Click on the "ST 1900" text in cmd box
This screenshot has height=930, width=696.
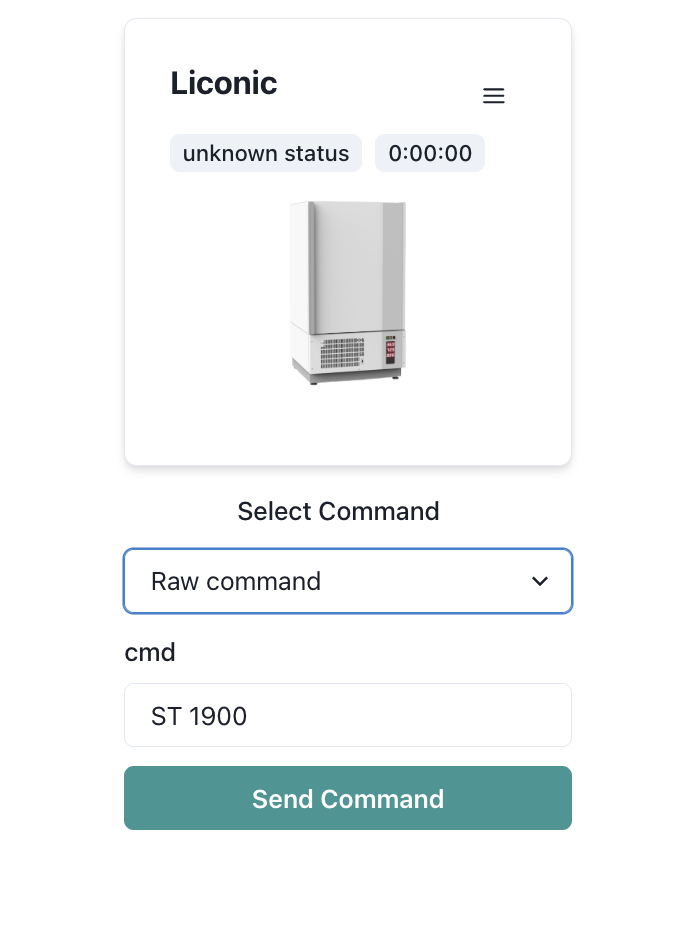tap(199, 716)
